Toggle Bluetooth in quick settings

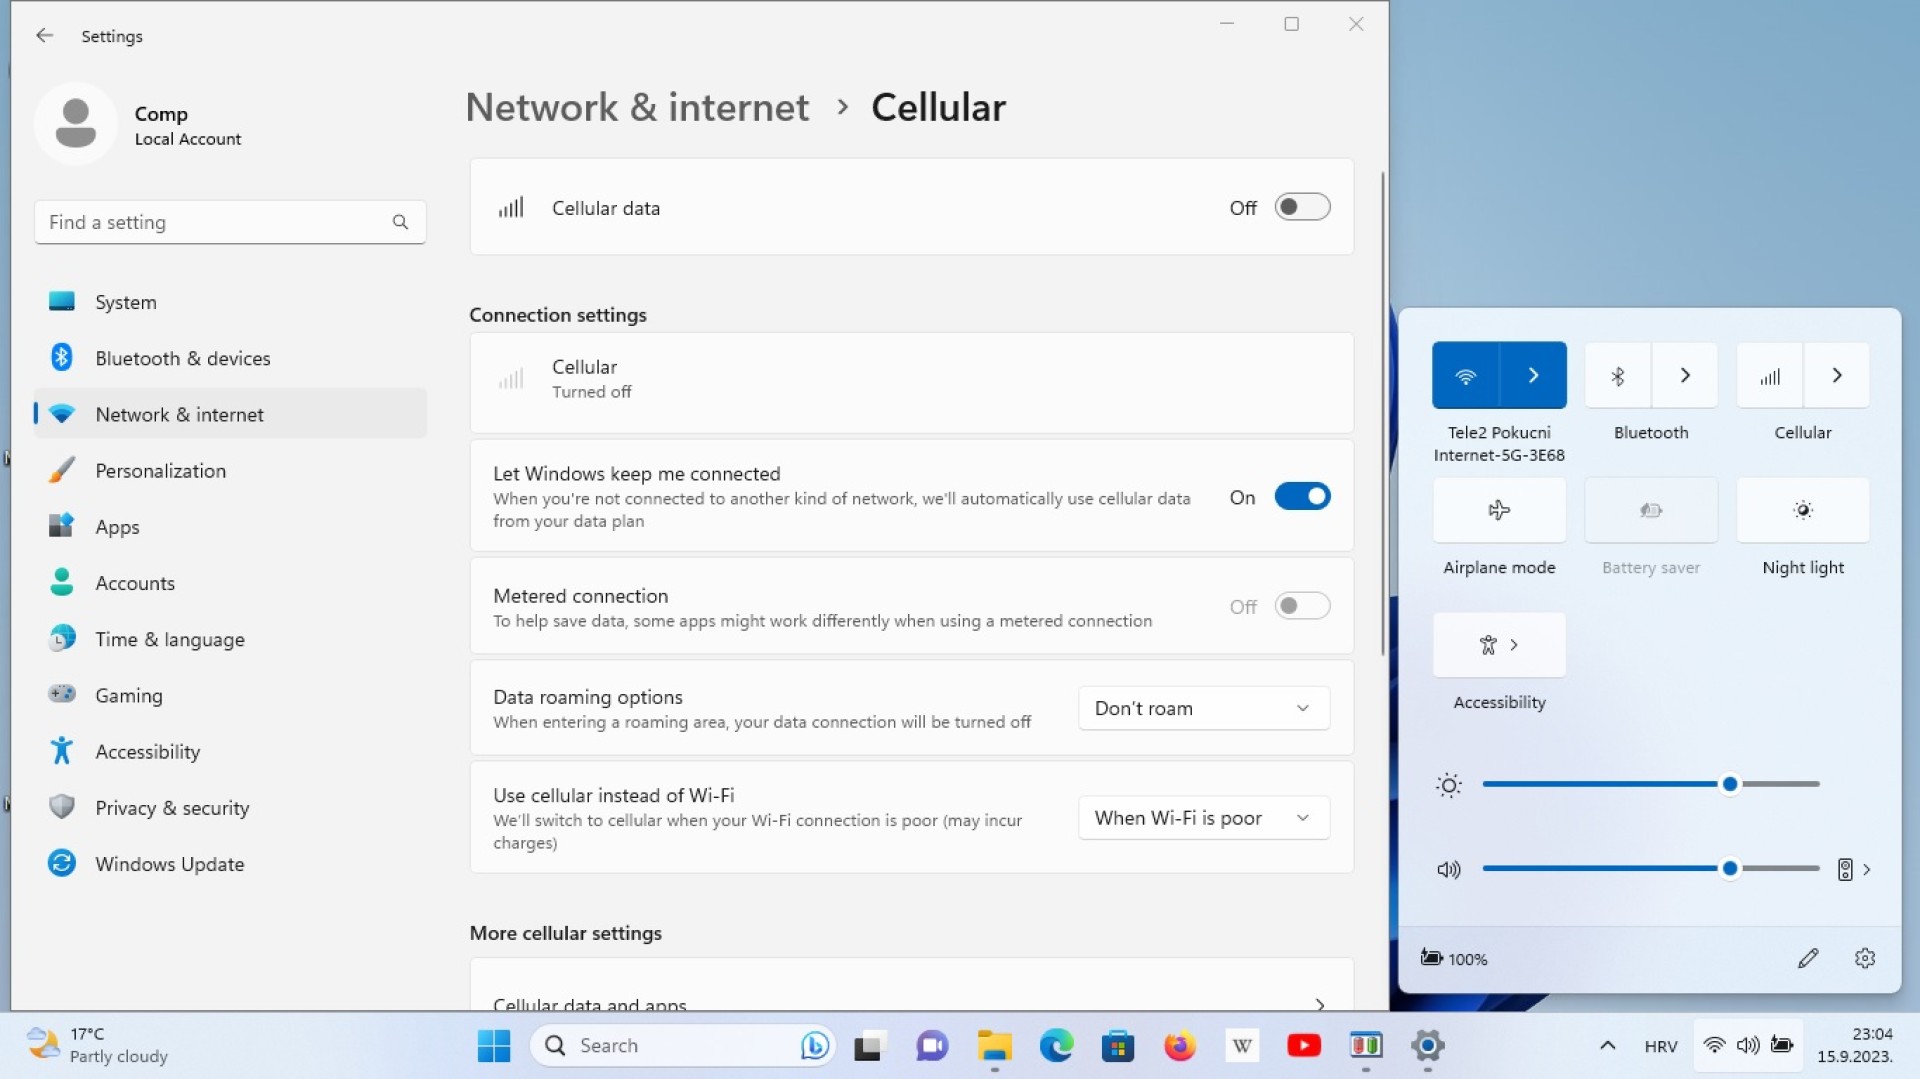click(1618, 376)
